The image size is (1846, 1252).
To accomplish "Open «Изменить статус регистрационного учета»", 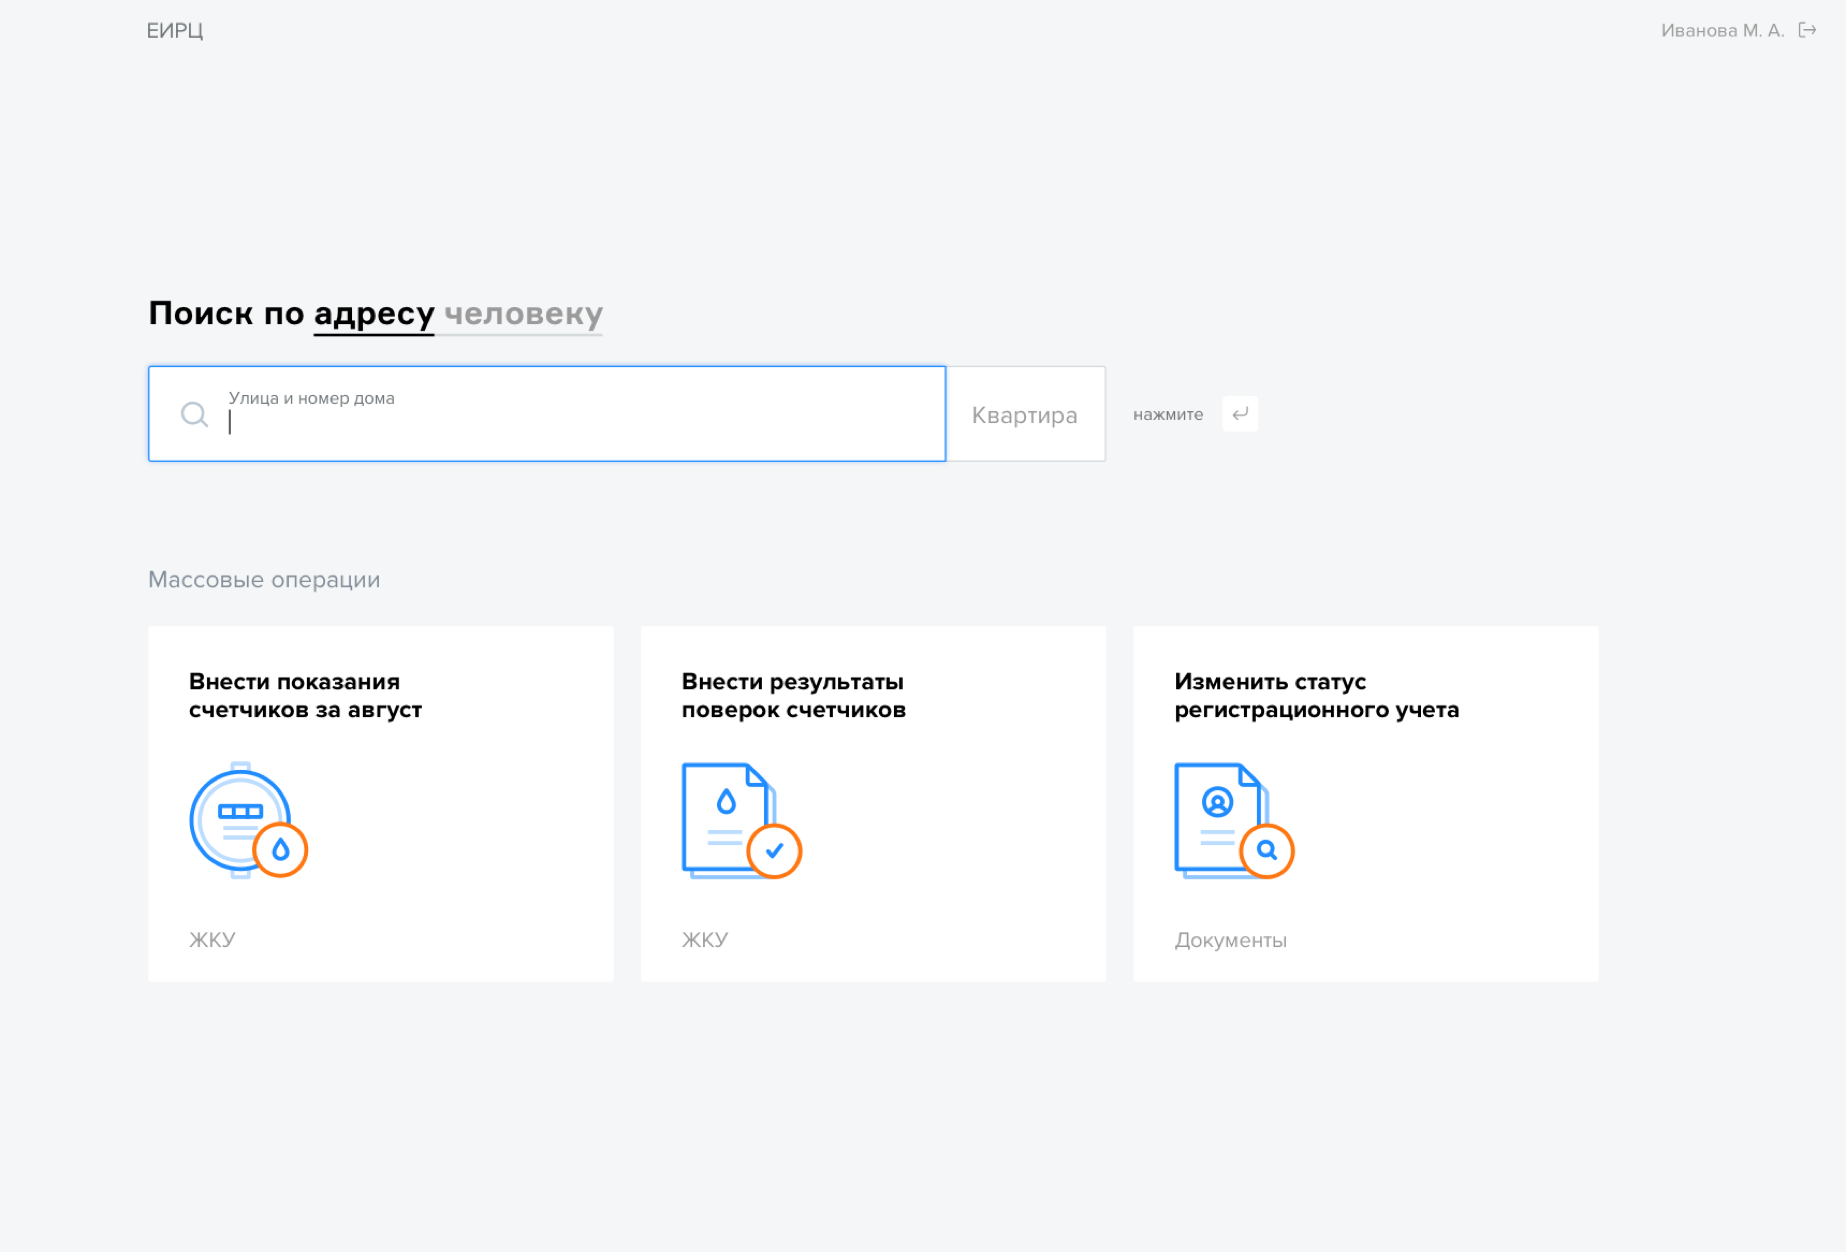I will [x=1366, y=804].
